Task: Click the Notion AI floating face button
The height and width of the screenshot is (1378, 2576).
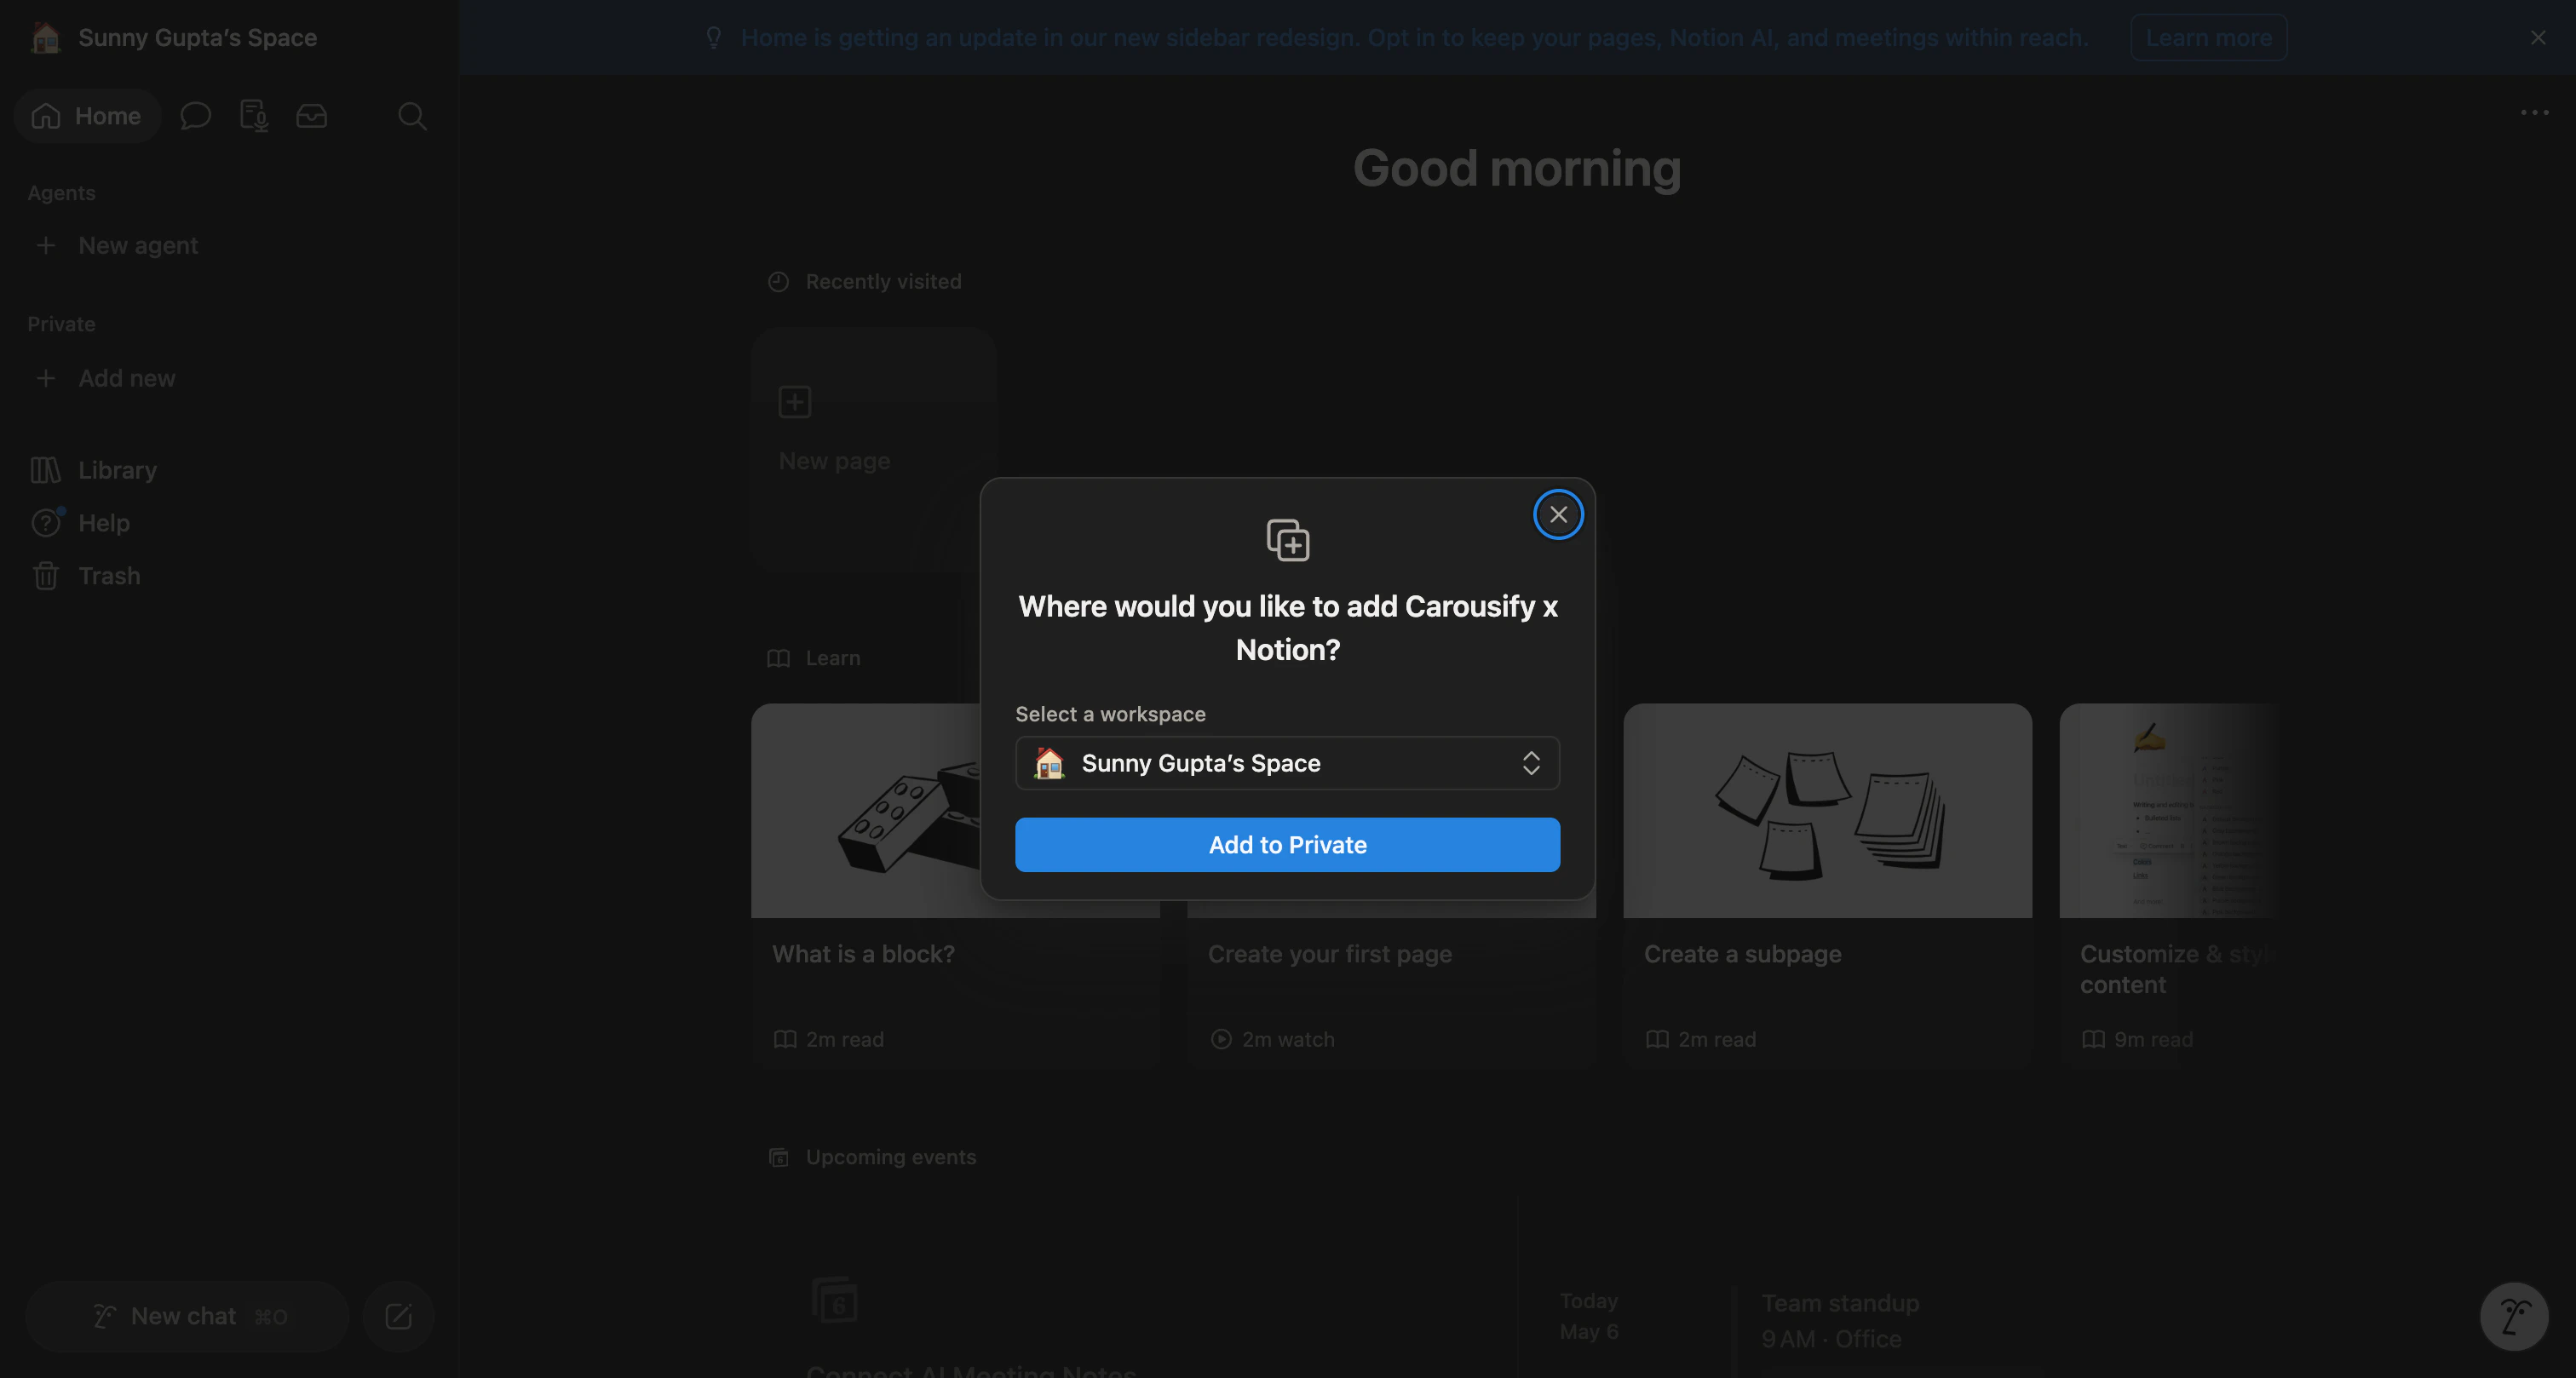Action: 2514,1316
